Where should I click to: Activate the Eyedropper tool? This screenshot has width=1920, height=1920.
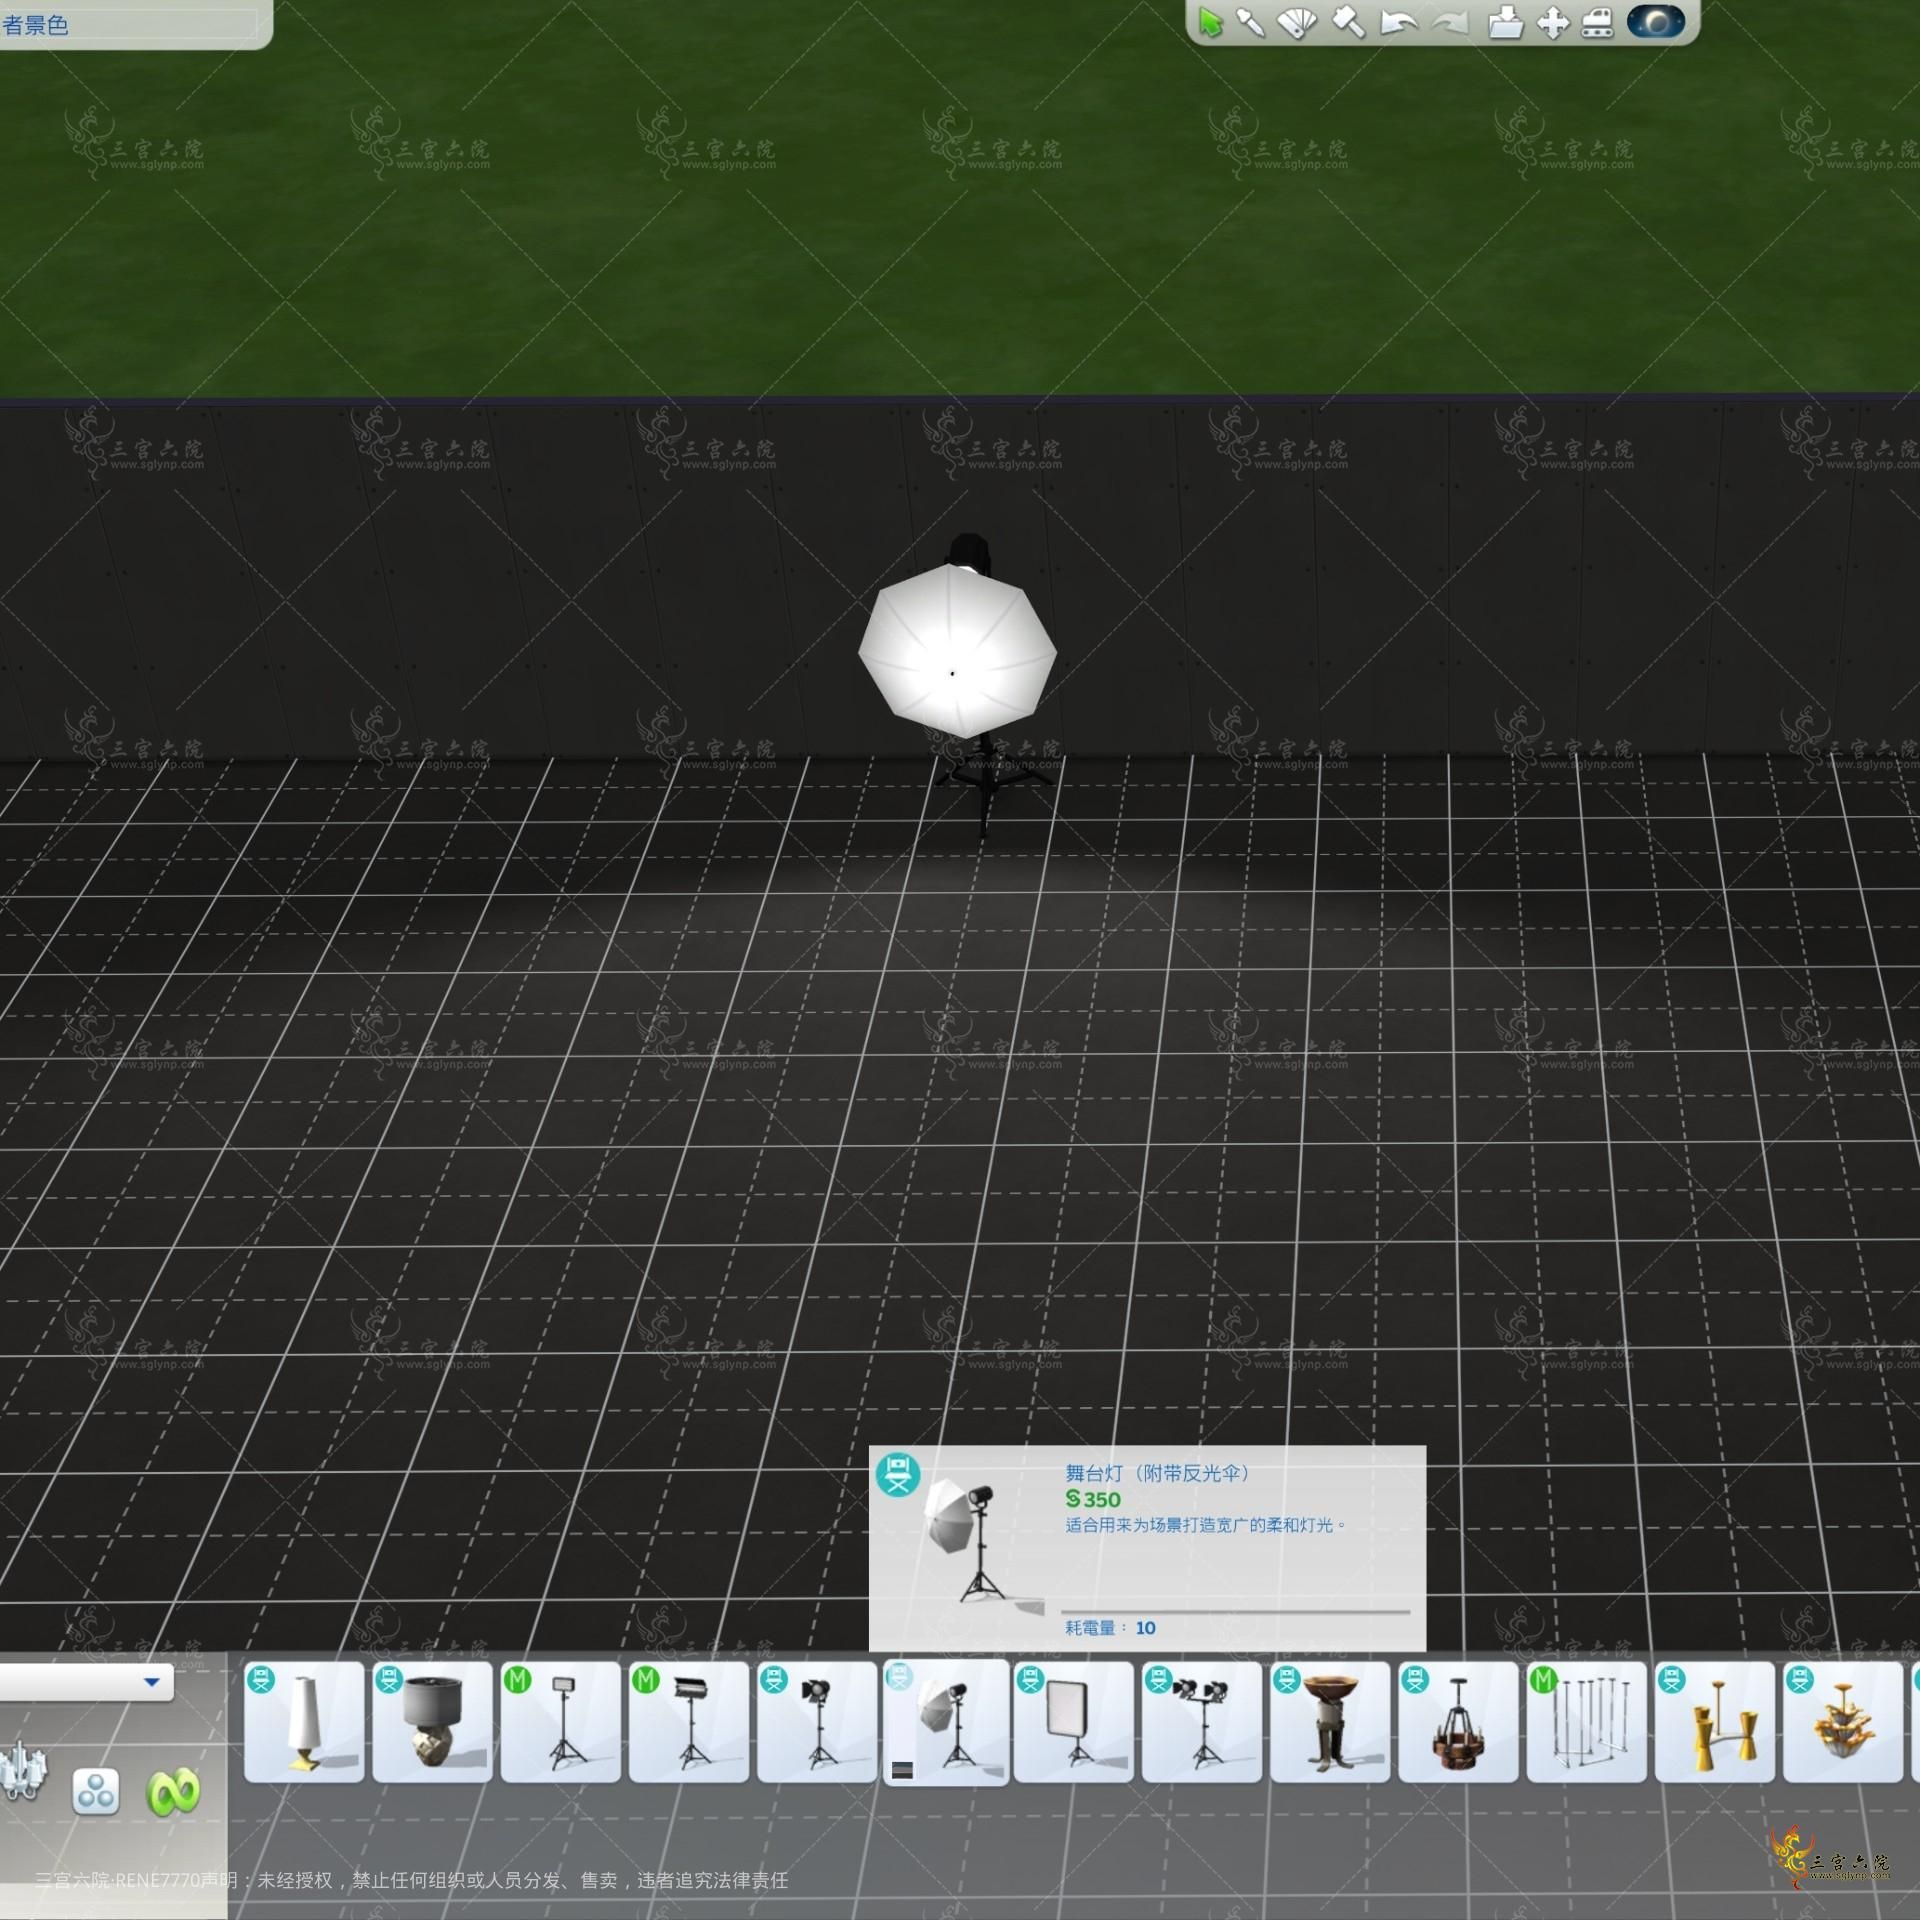1250,22
